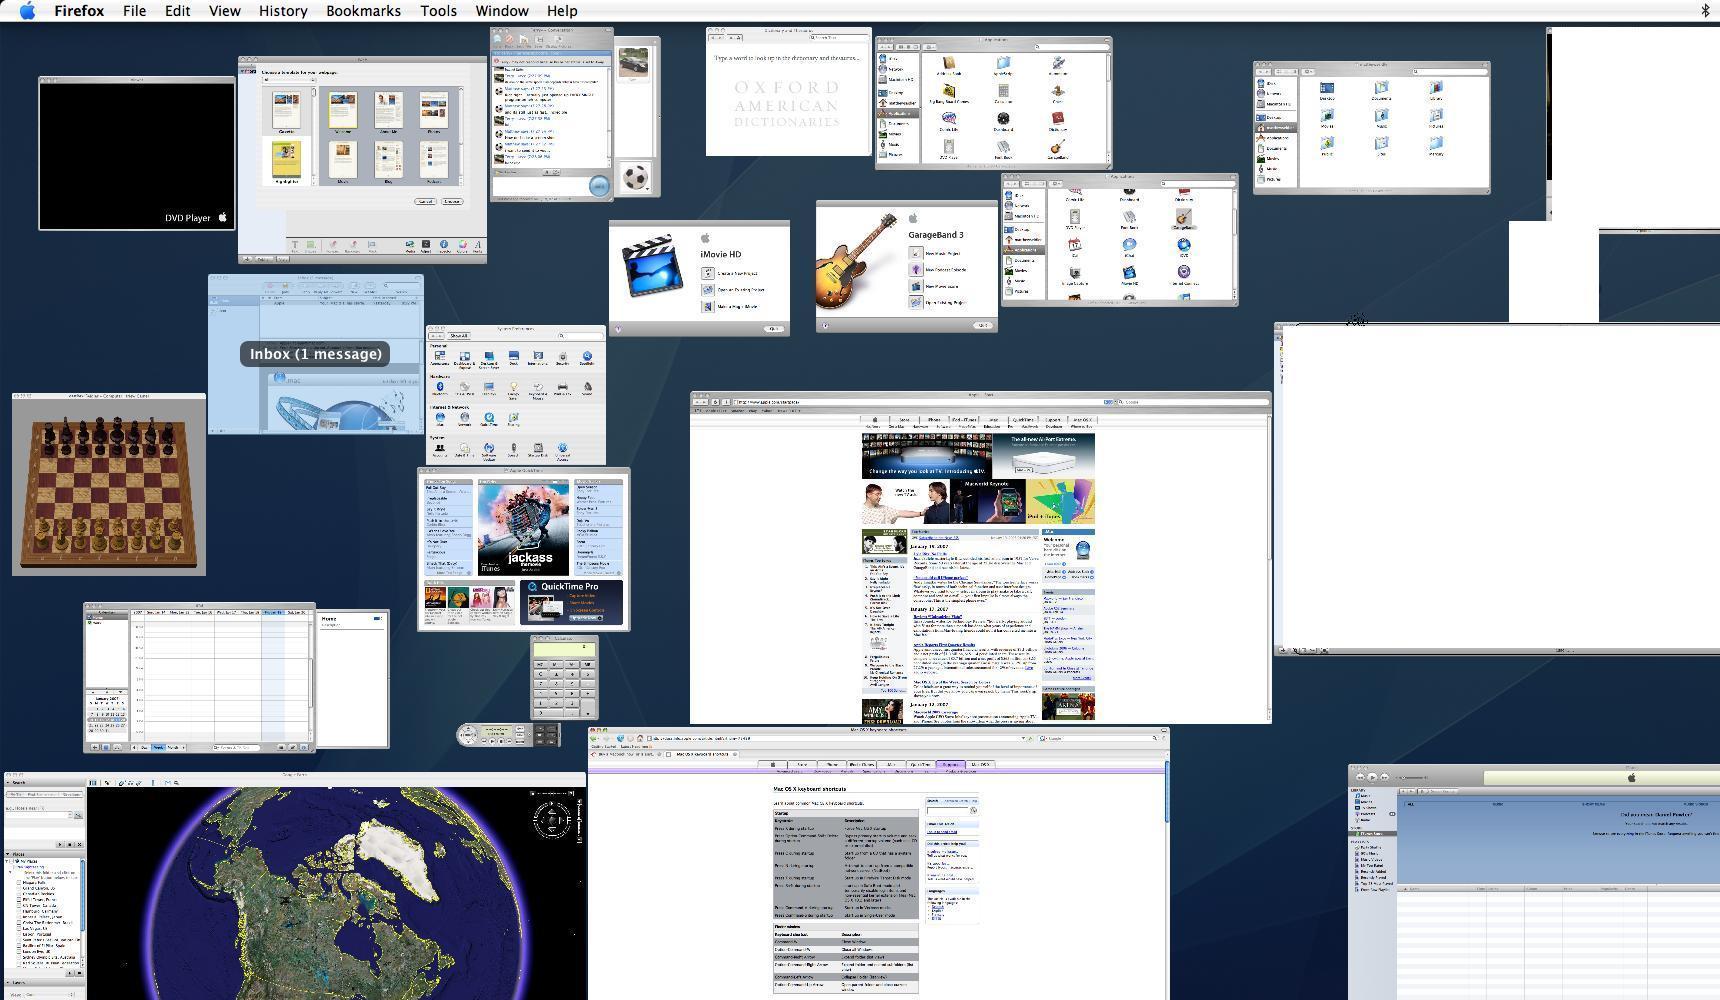Select the Mail Inbox window
Screen dimensions: 1720x1000
point(316,354)
